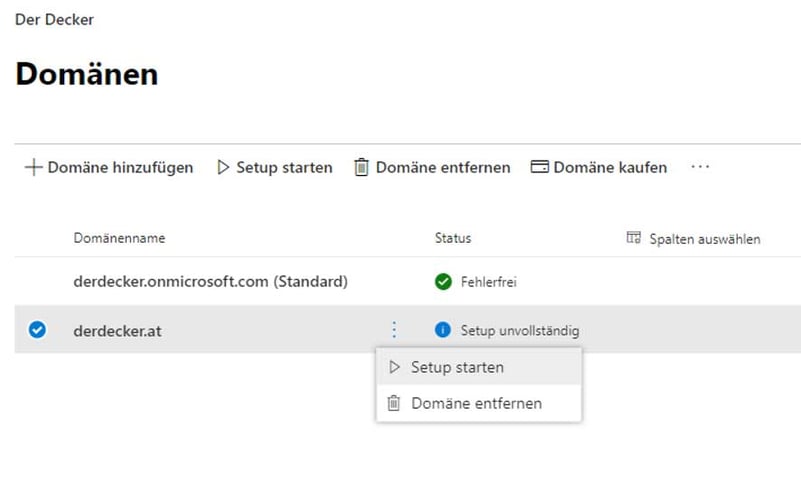Click the play icon in the context menu

pyautogui.click(x=394, y=367)
